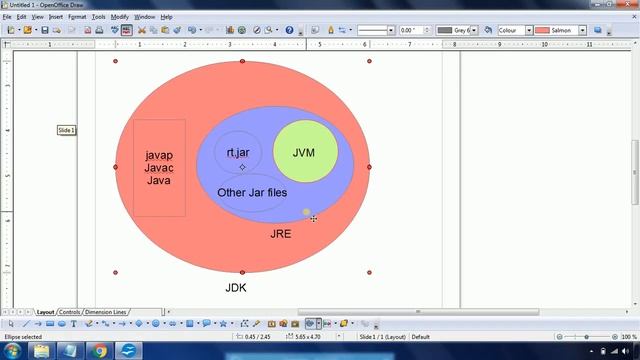This screenshot has width=640, height=360.
Task: Click the Format Paintbrush icon
Action: click(177, 30)
